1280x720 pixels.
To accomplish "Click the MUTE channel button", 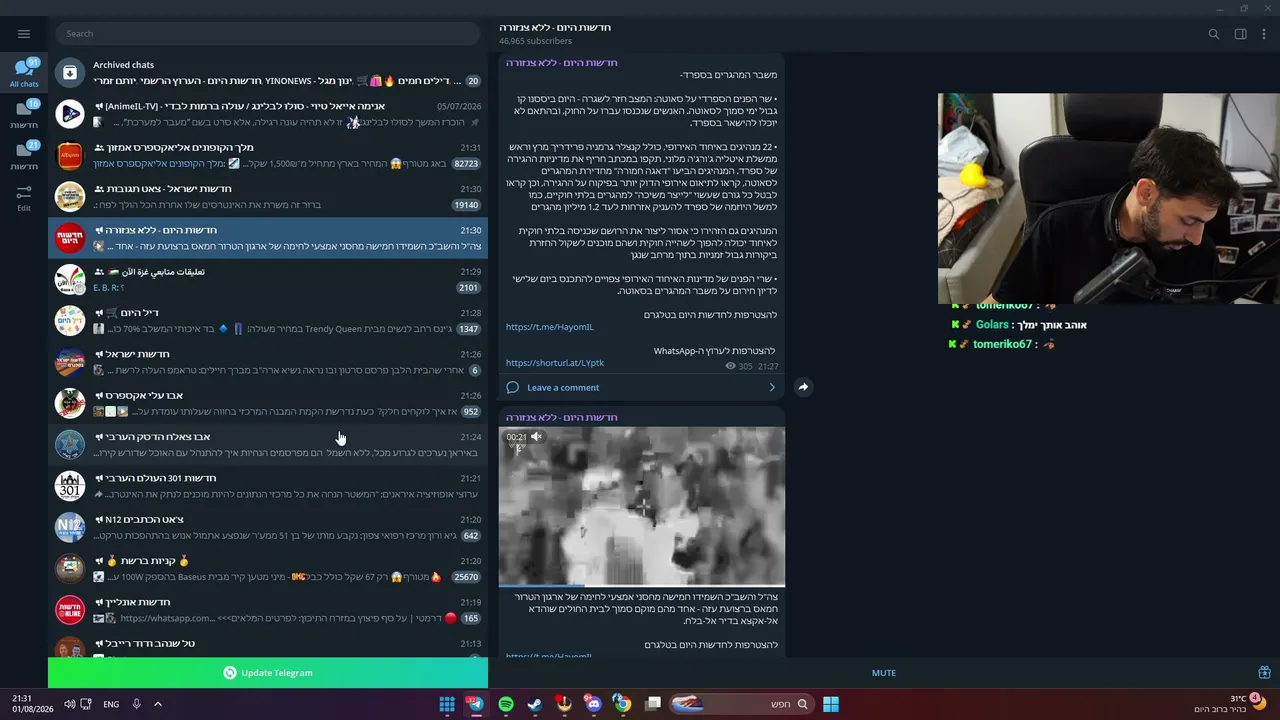I will coord(884,673).
